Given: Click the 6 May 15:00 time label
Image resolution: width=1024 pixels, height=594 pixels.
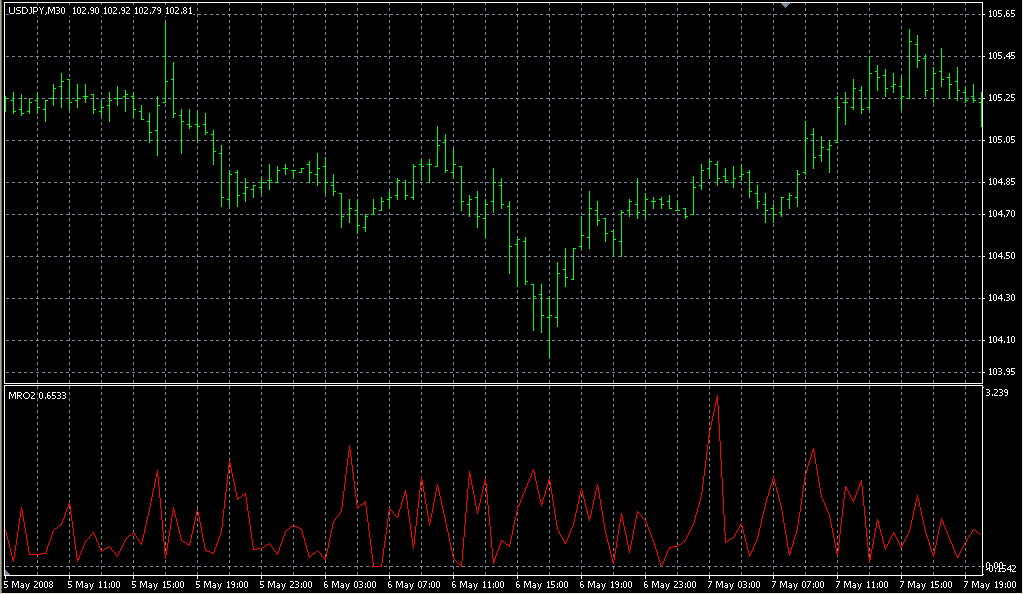Looking at the screenshot, I should point(542,585).
